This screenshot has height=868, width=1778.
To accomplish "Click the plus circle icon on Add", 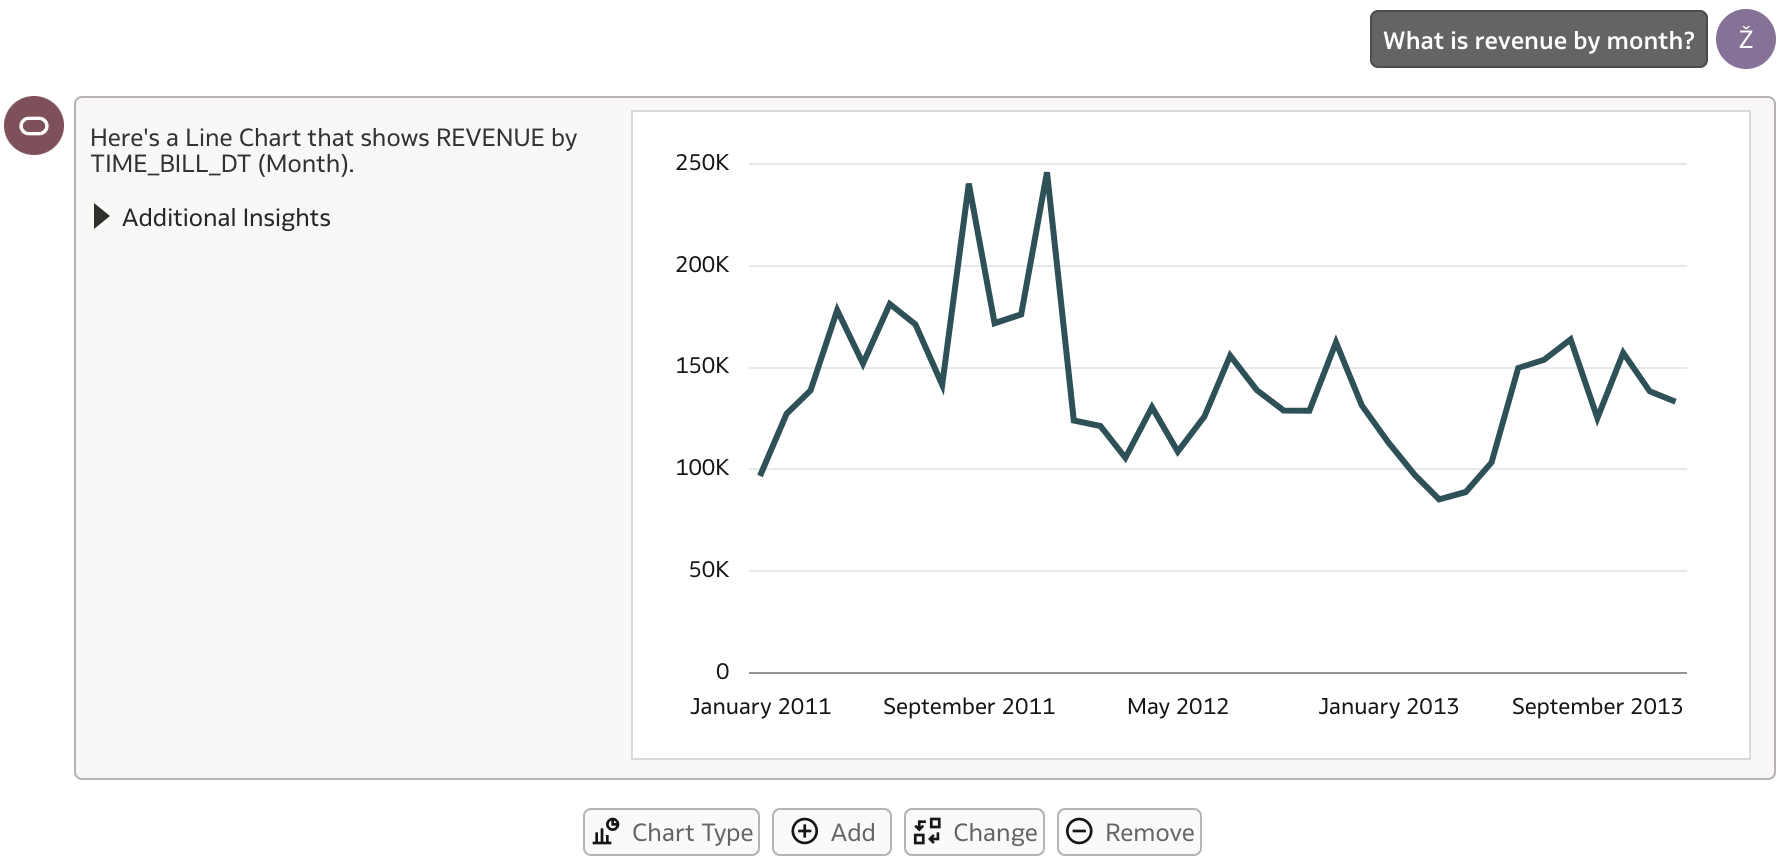I will pos(805,831).
